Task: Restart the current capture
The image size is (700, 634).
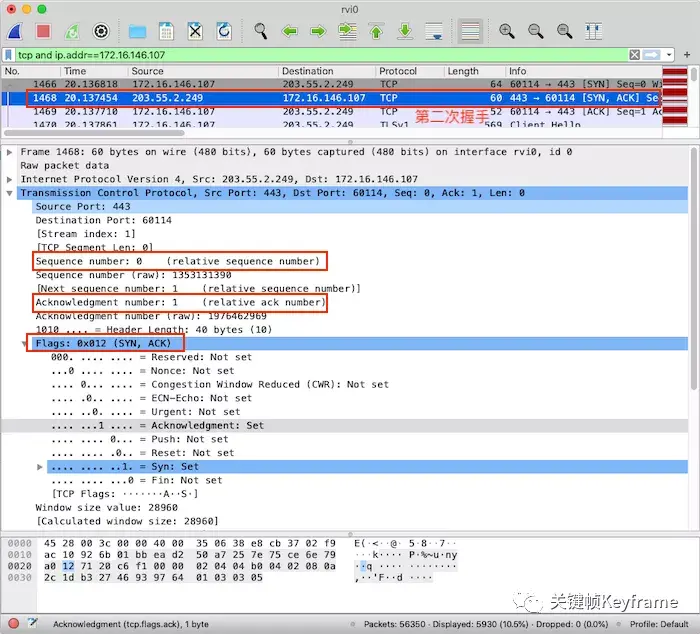Action: point(72,32)
